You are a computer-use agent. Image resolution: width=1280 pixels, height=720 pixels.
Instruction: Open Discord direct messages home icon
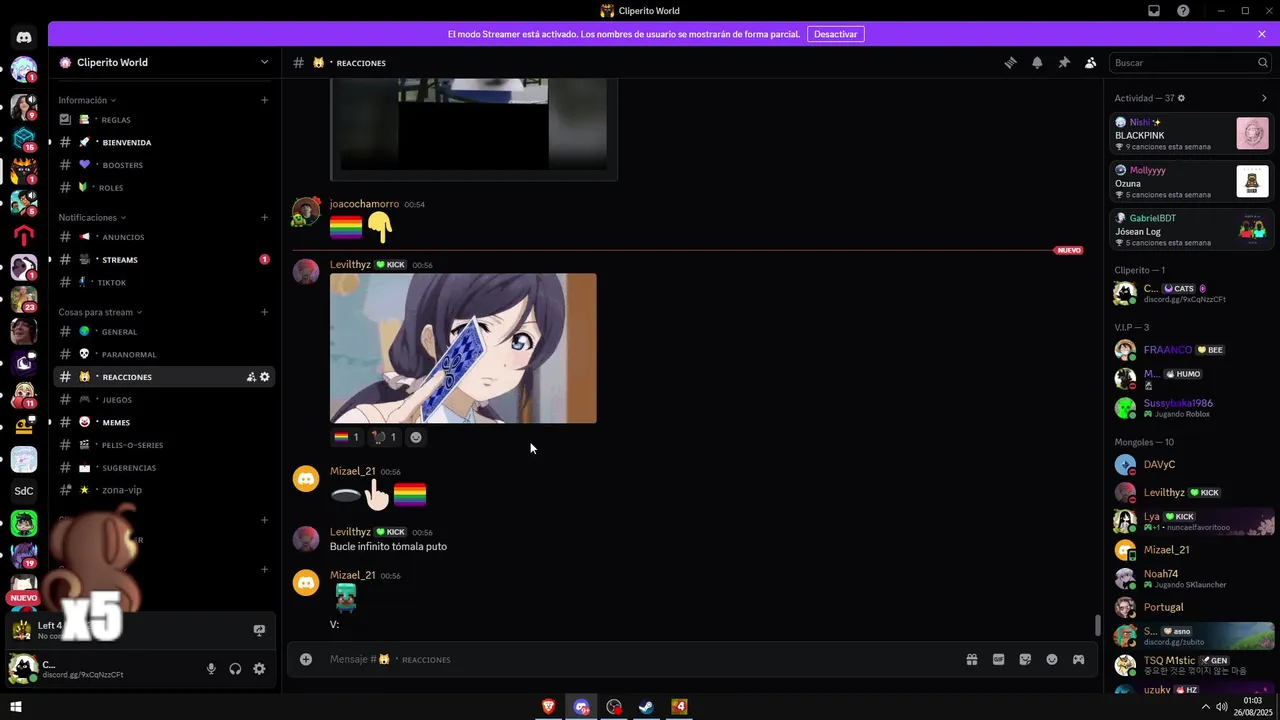24,38
